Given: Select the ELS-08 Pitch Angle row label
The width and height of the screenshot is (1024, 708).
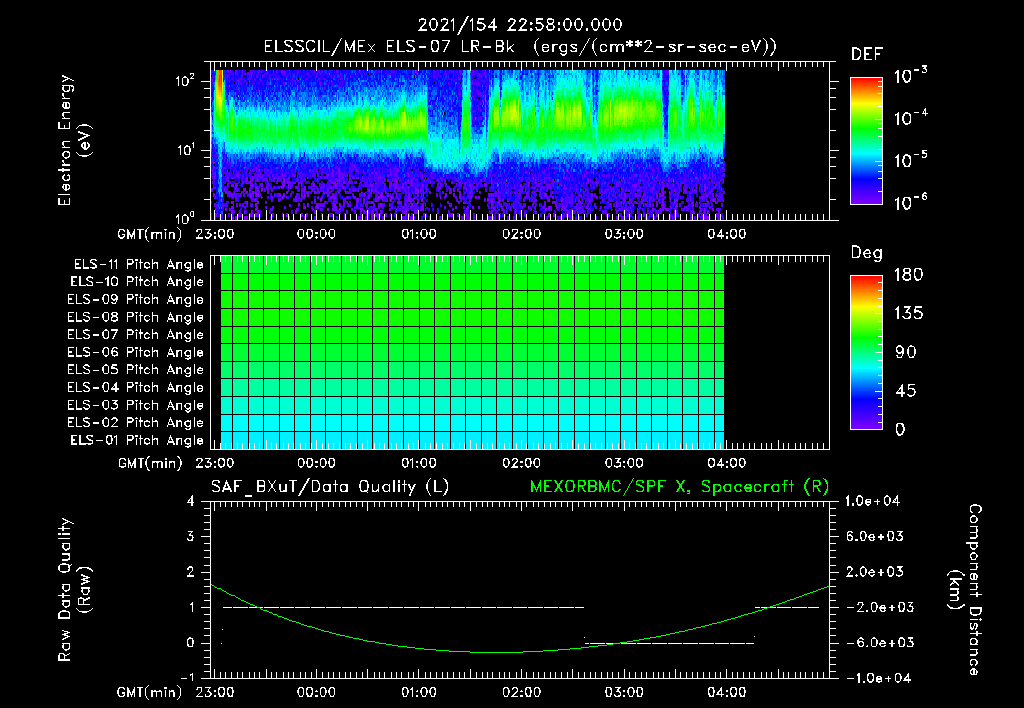Looking at the screenshot, I should pos(136,317).
